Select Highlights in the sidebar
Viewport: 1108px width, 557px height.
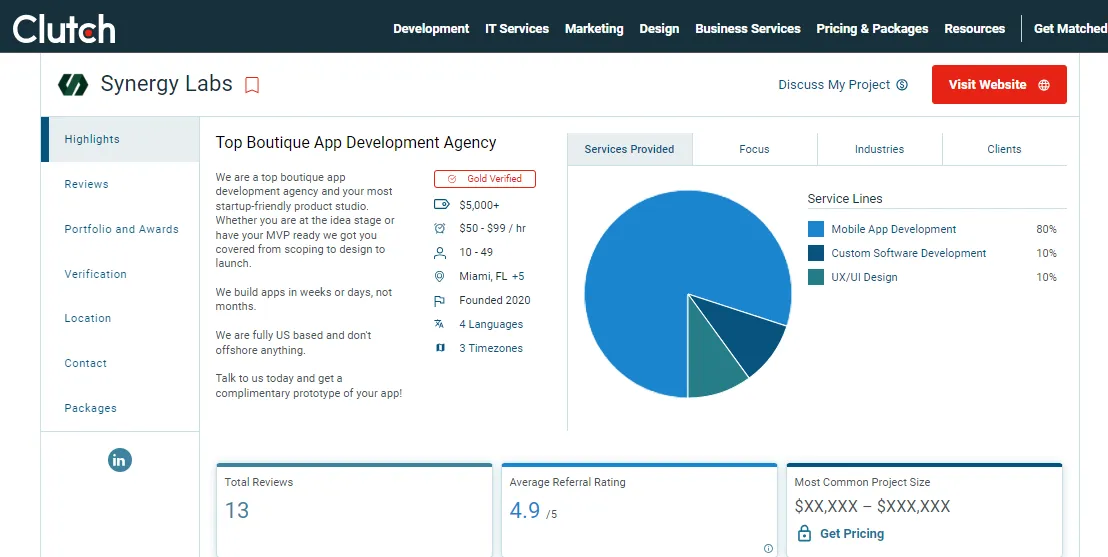[x=120, y=139]
